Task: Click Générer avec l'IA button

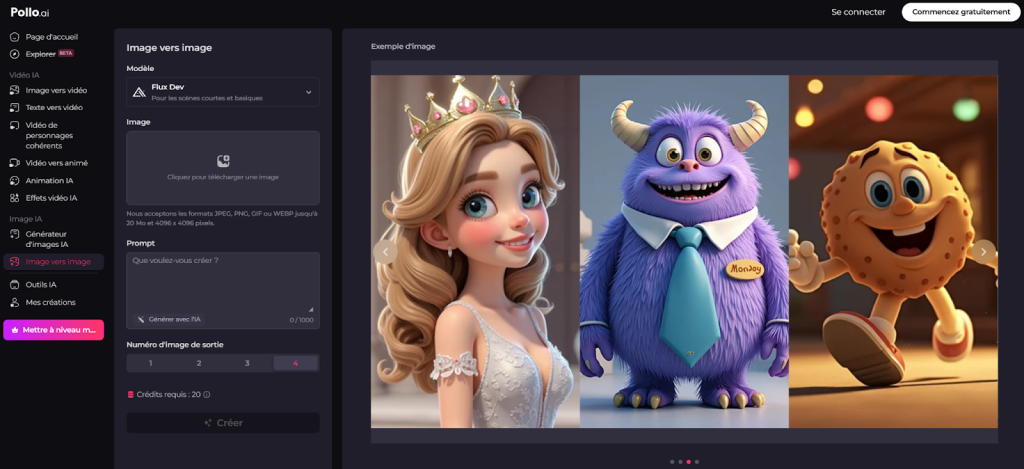Action: pyautogui.click(x=168, y=319)
